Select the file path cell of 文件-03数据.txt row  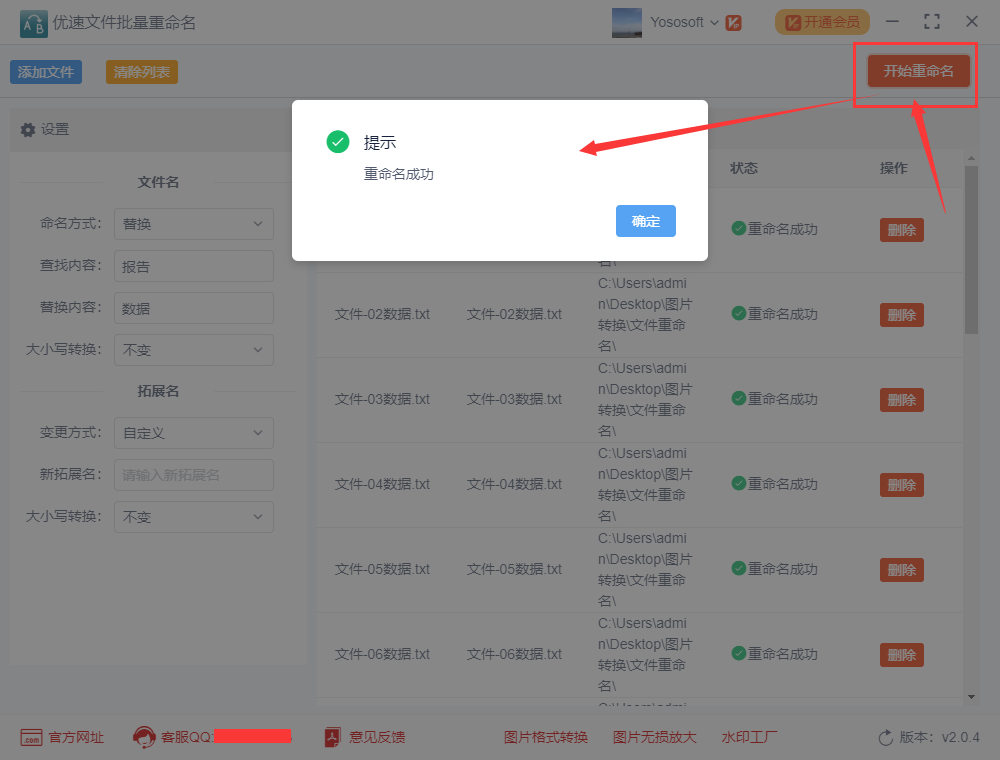pos(645,400)
